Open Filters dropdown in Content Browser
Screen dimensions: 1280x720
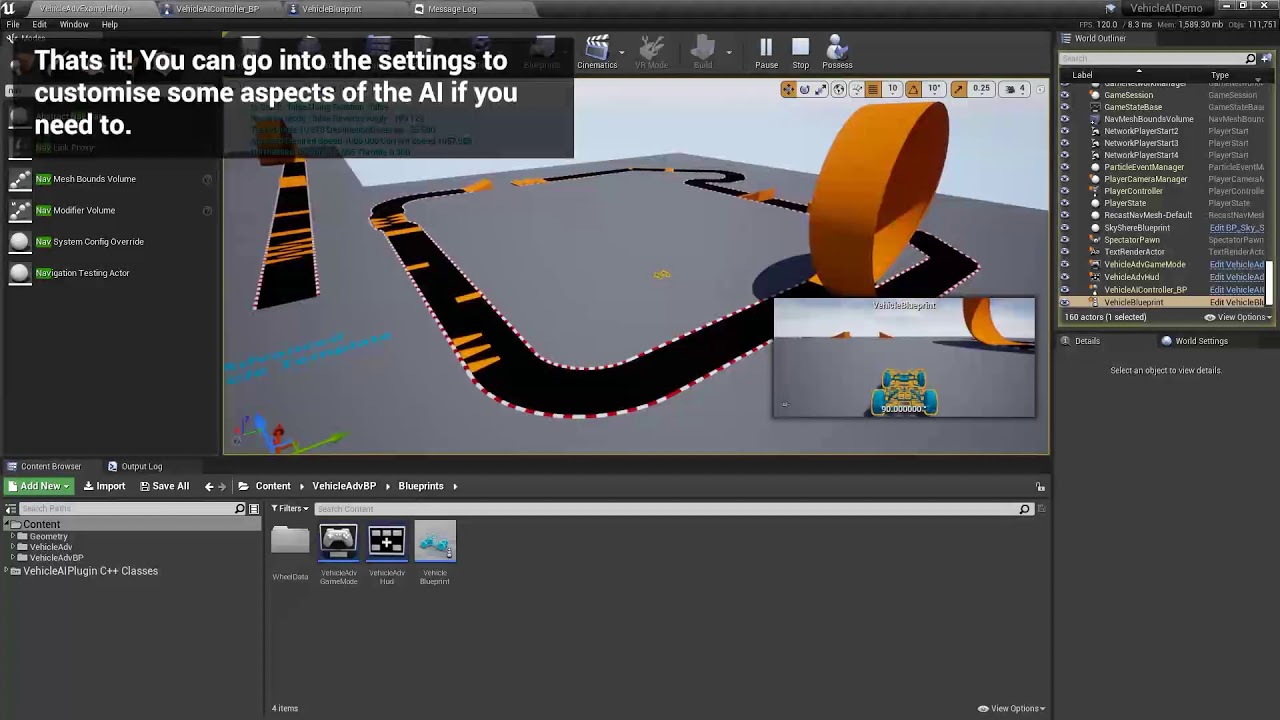[290, 509]
